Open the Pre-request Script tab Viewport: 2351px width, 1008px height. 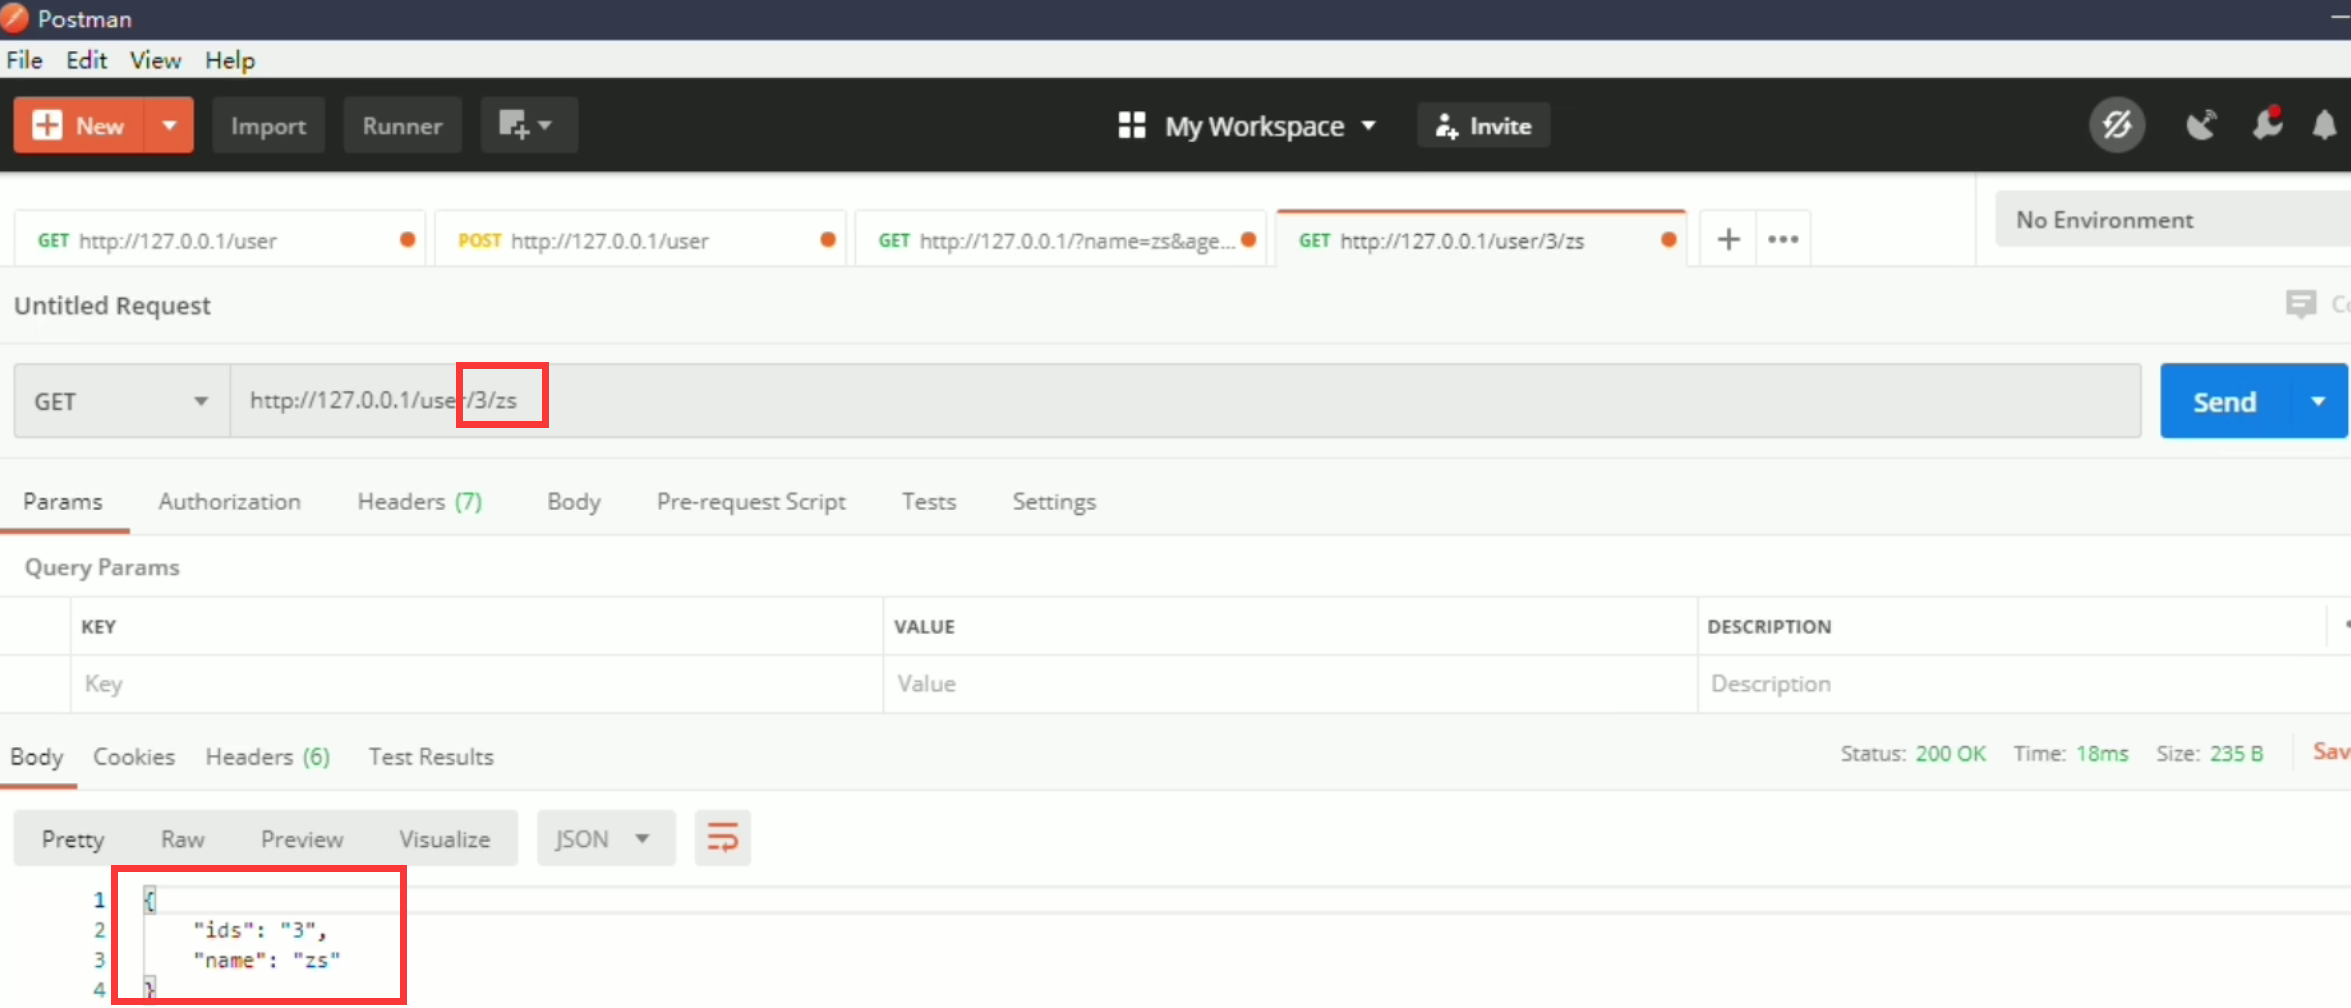click(751, 501)
